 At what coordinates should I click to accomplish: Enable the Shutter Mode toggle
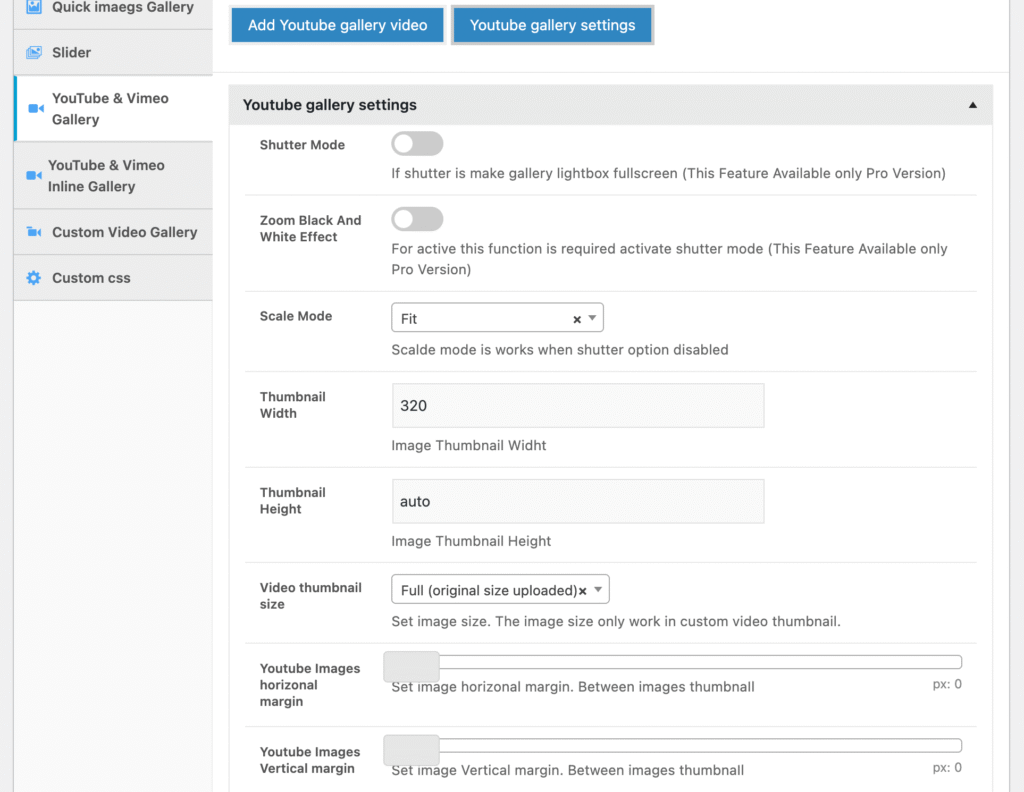[x=417, y=145]
